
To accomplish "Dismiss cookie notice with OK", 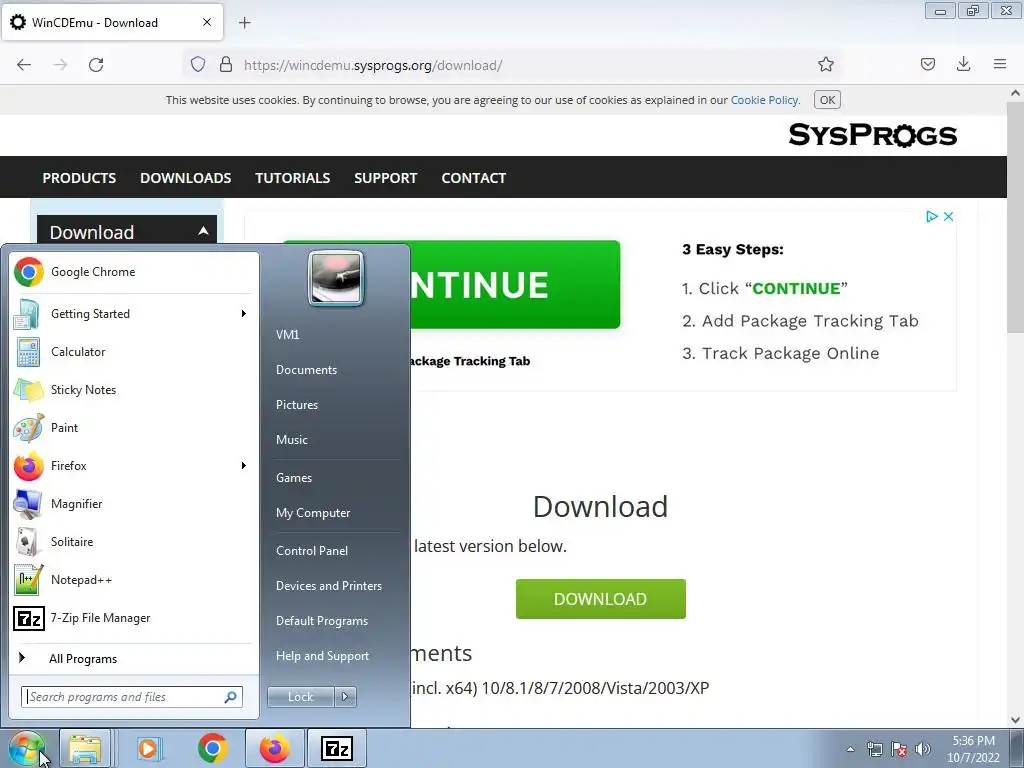I will (x=827, y=100).
